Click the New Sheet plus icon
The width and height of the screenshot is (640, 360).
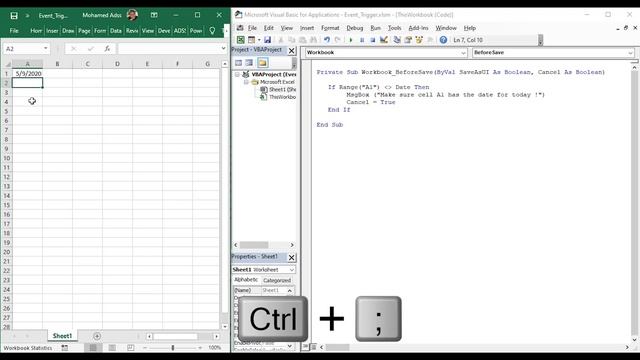(x=97, y=336)
